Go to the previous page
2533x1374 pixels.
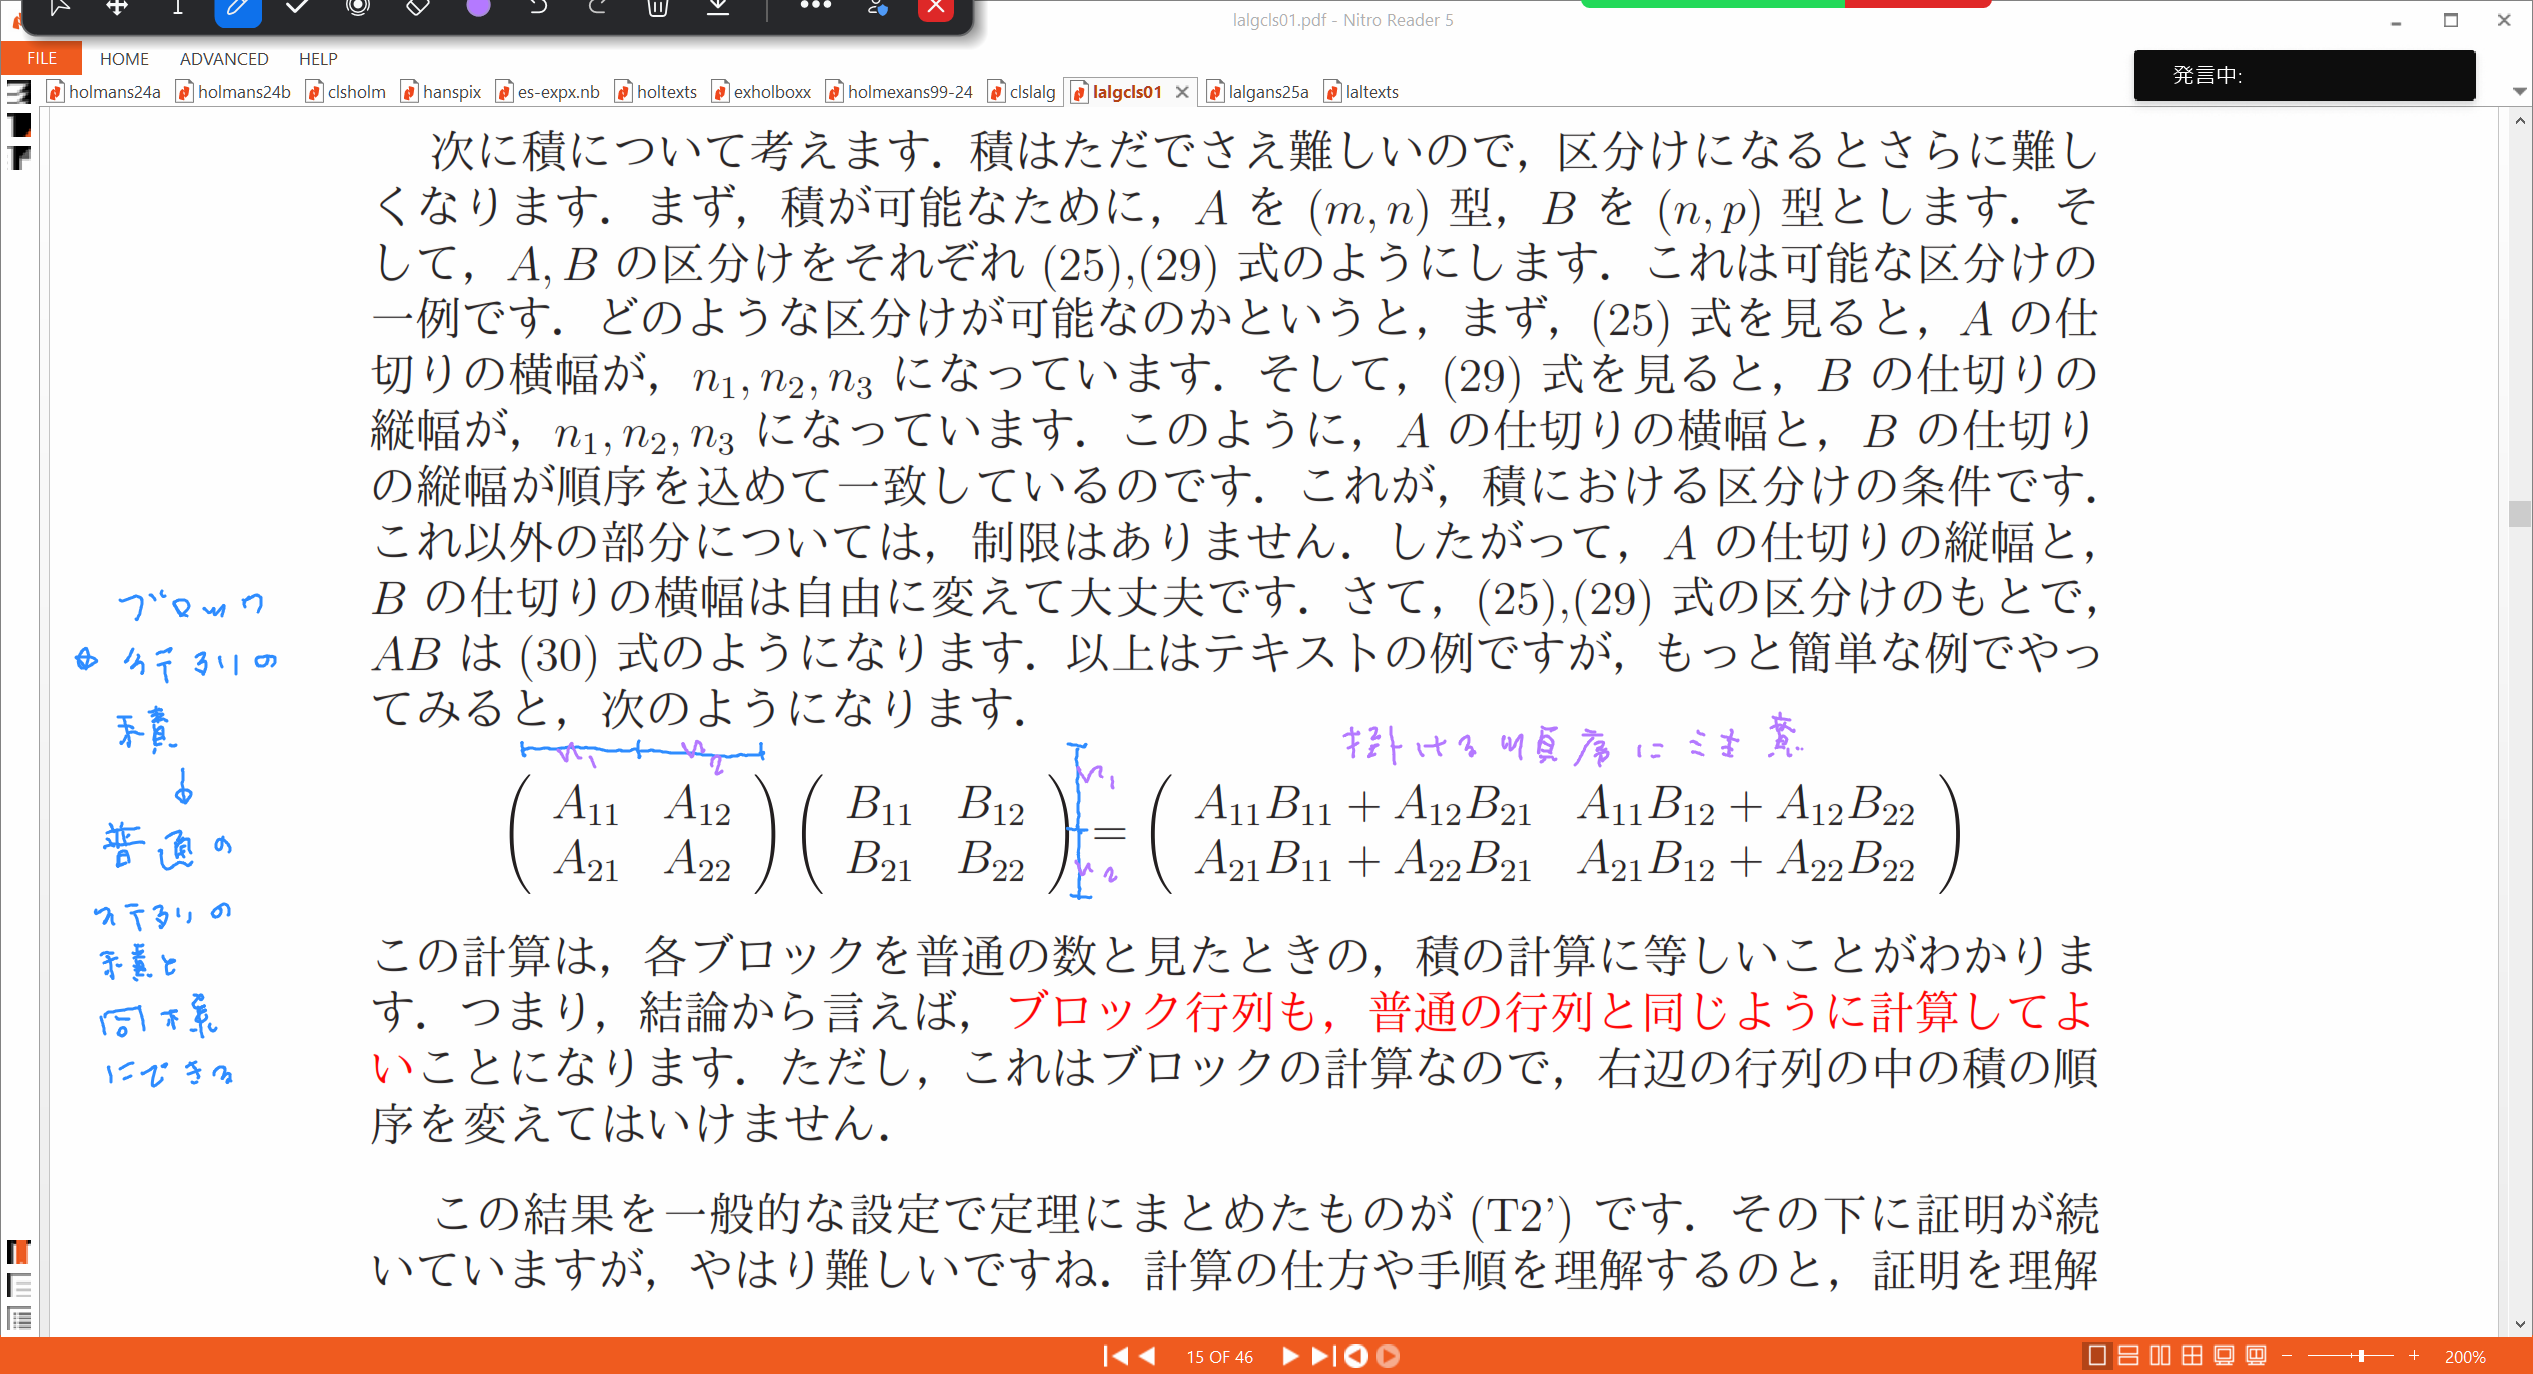coord(1148,1356)
